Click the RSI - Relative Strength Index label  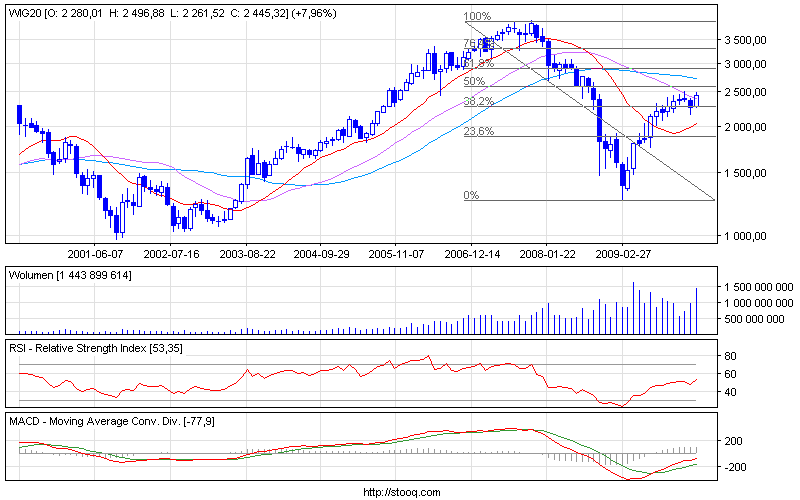tap(96, 348)
